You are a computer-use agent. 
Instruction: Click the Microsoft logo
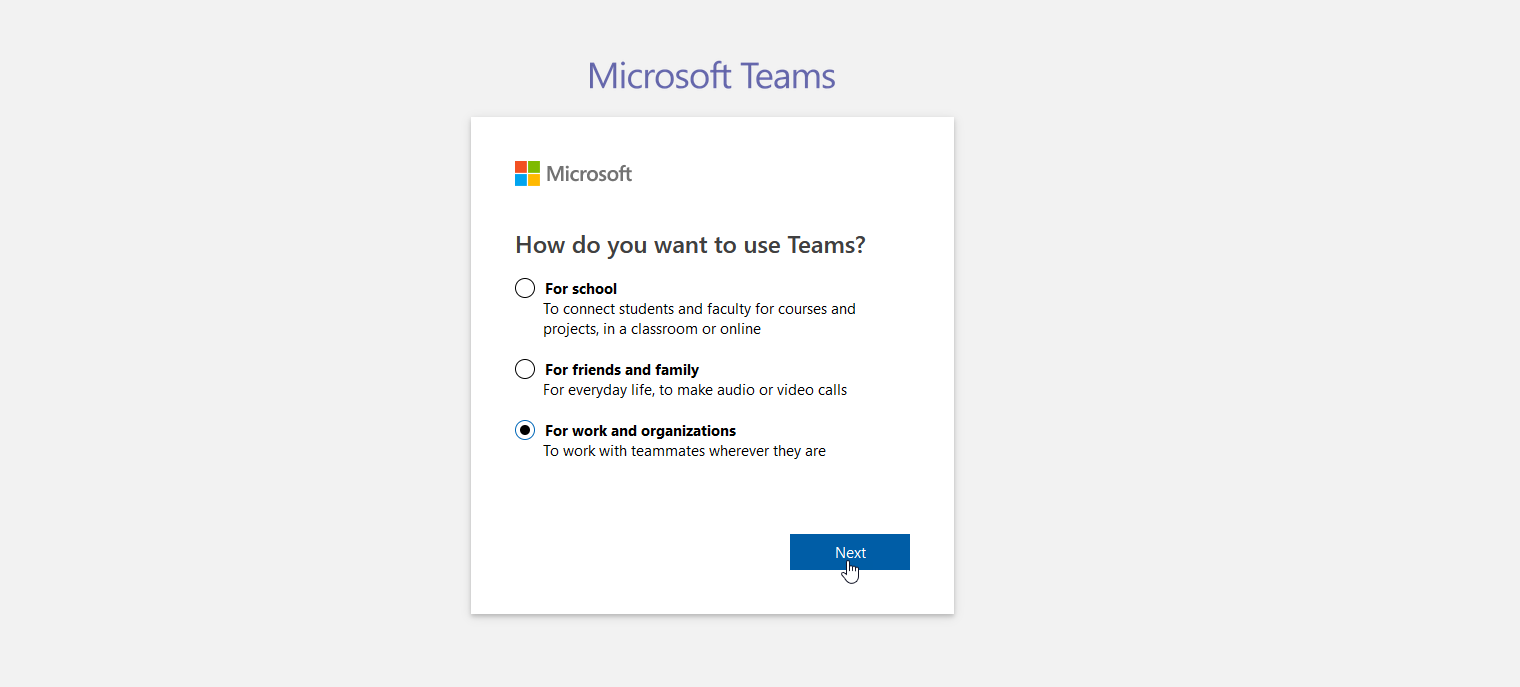573,174
